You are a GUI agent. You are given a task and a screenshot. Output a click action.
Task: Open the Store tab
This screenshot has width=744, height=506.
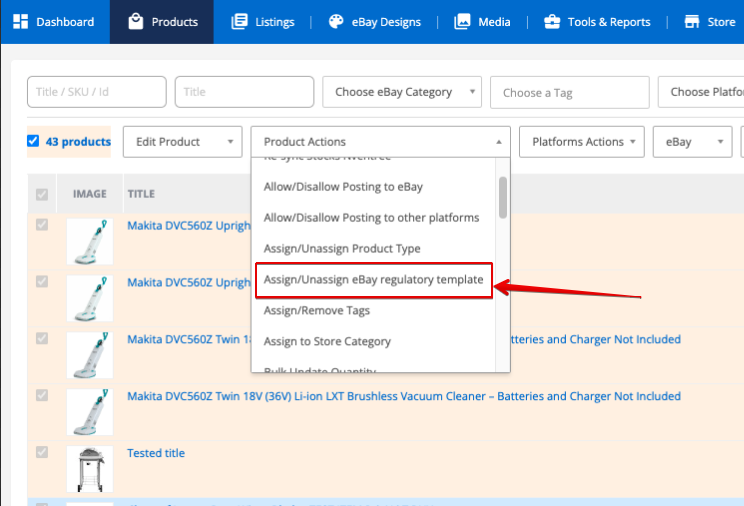click(x=710, y=22)
